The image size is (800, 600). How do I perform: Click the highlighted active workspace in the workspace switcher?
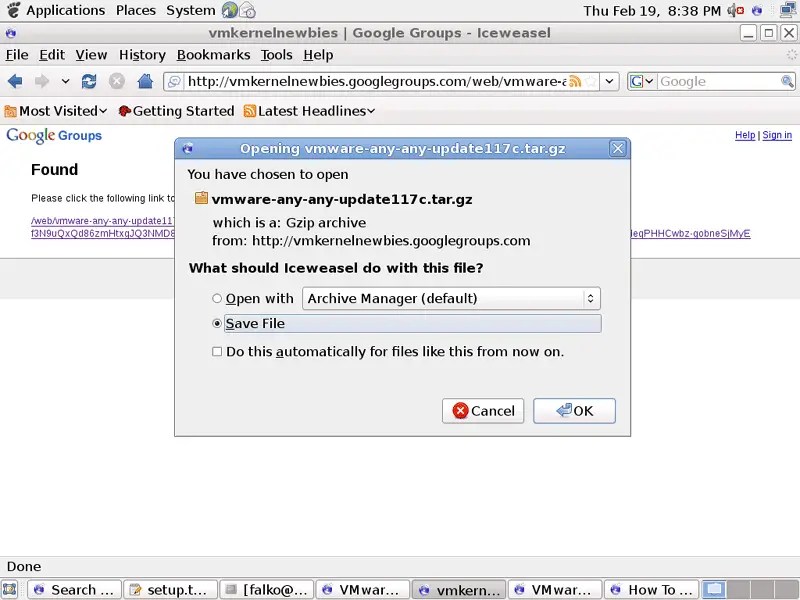click(714, 590)
